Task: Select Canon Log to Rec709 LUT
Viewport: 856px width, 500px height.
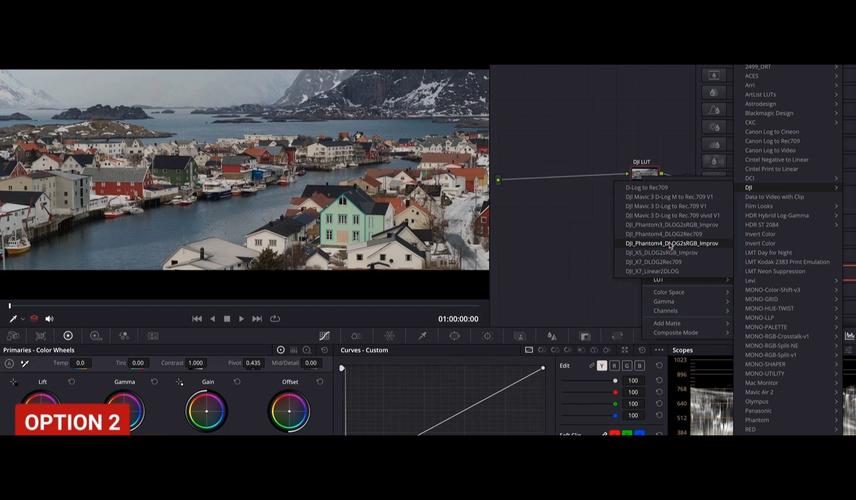Action: point(791,141)
